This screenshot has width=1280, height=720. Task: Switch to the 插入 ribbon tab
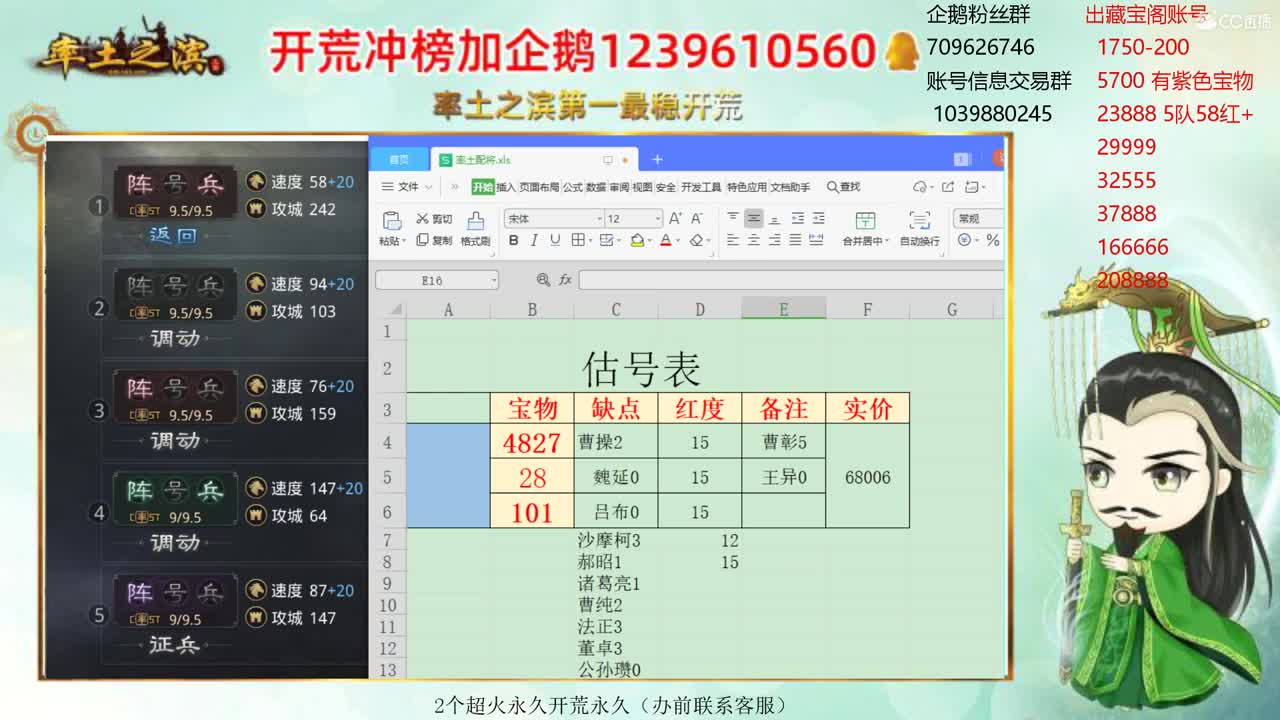[505, 187]
